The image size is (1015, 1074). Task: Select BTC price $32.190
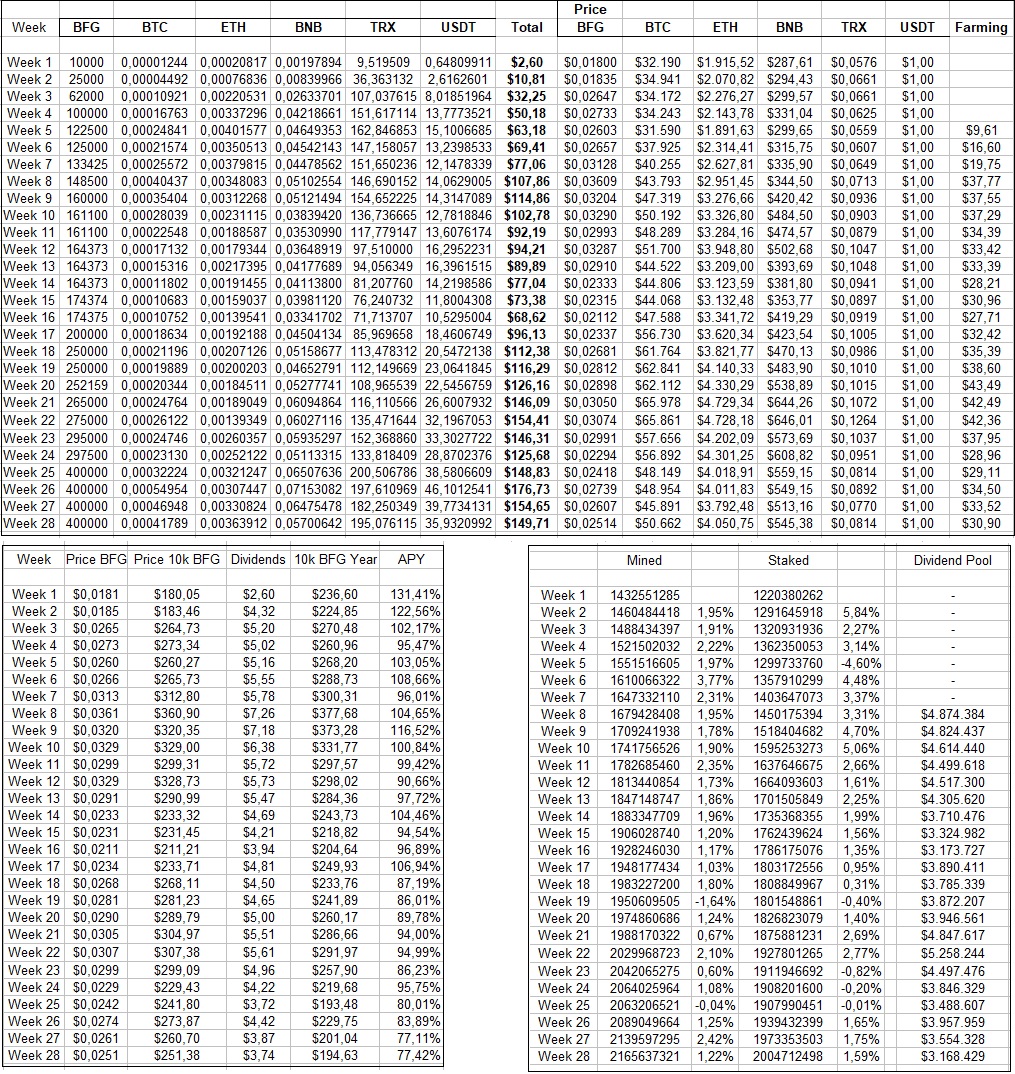click(657, 62)
